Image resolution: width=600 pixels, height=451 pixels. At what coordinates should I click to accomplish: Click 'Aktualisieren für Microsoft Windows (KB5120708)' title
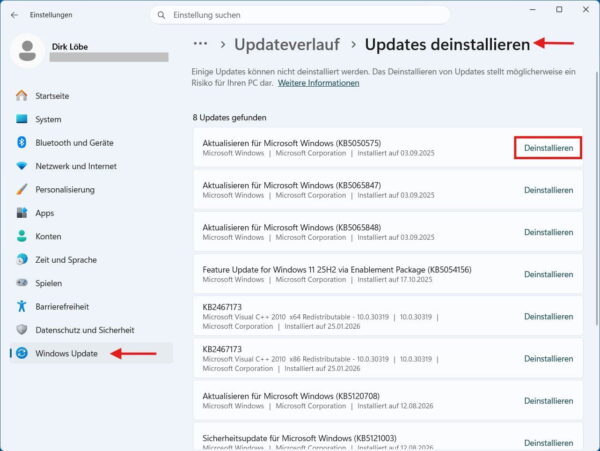[x=291, y=396]
